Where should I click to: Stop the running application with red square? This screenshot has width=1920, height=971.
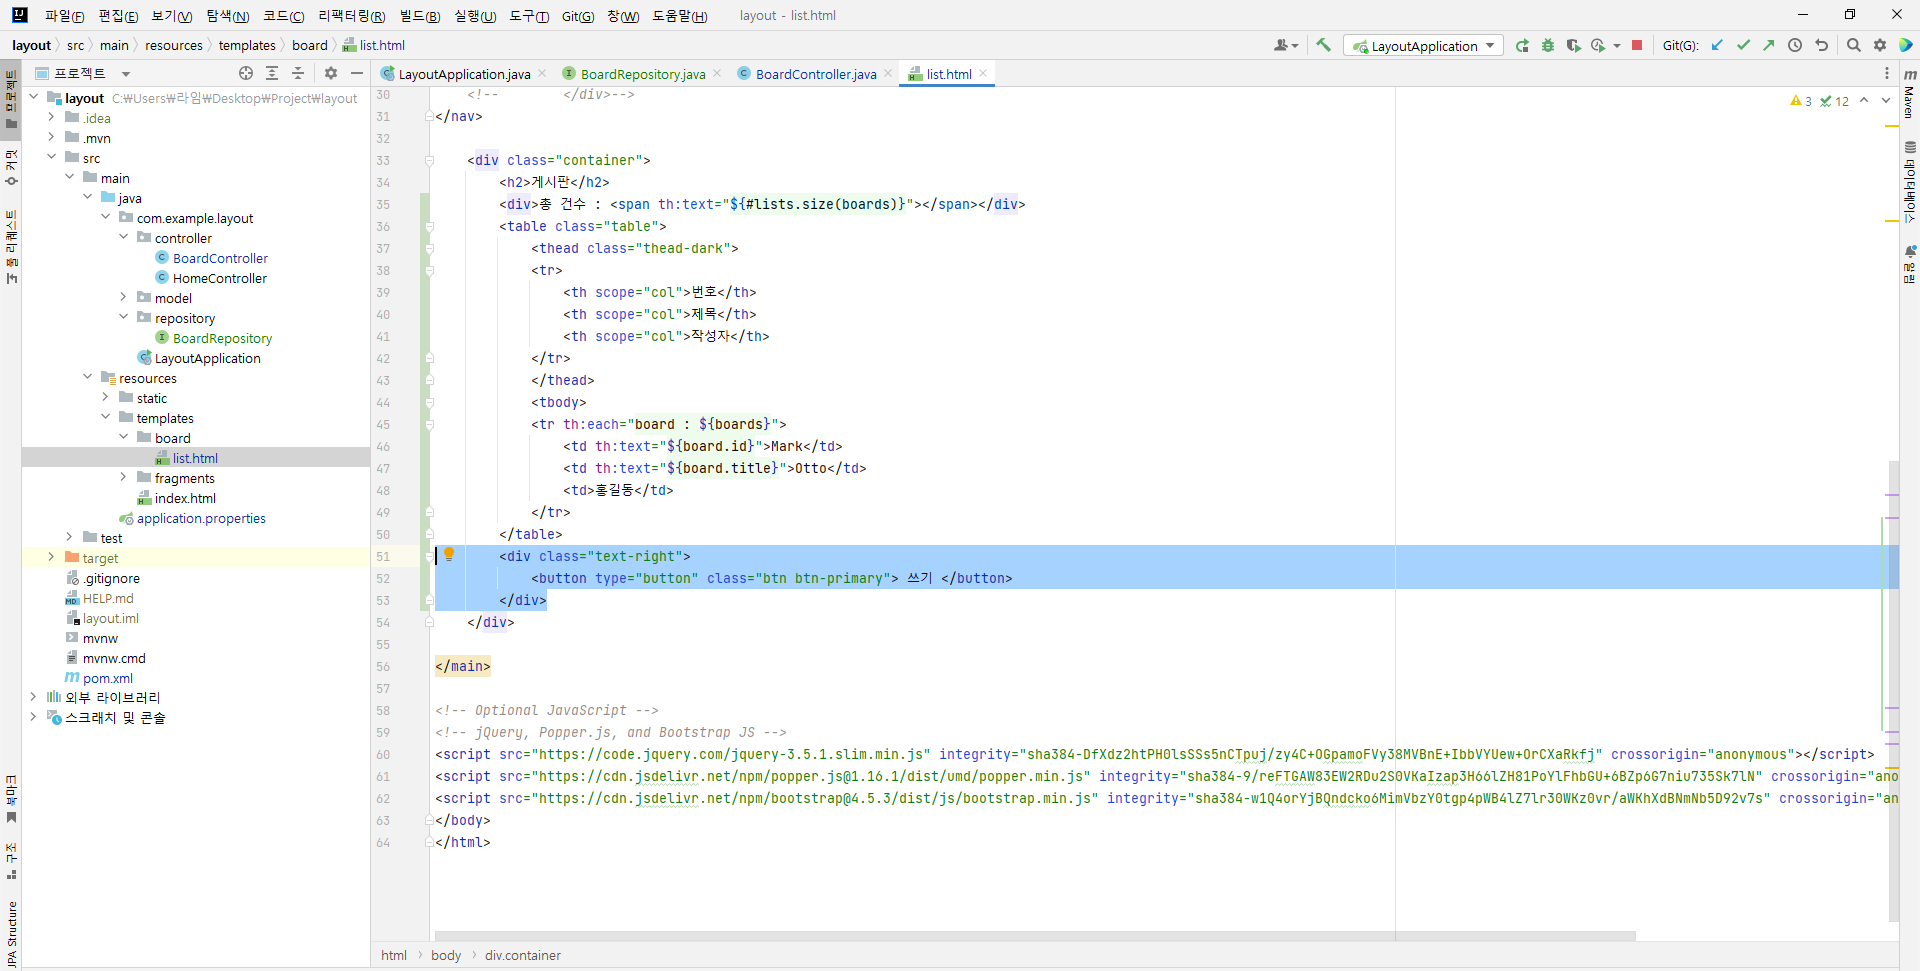coord(1637,45)
